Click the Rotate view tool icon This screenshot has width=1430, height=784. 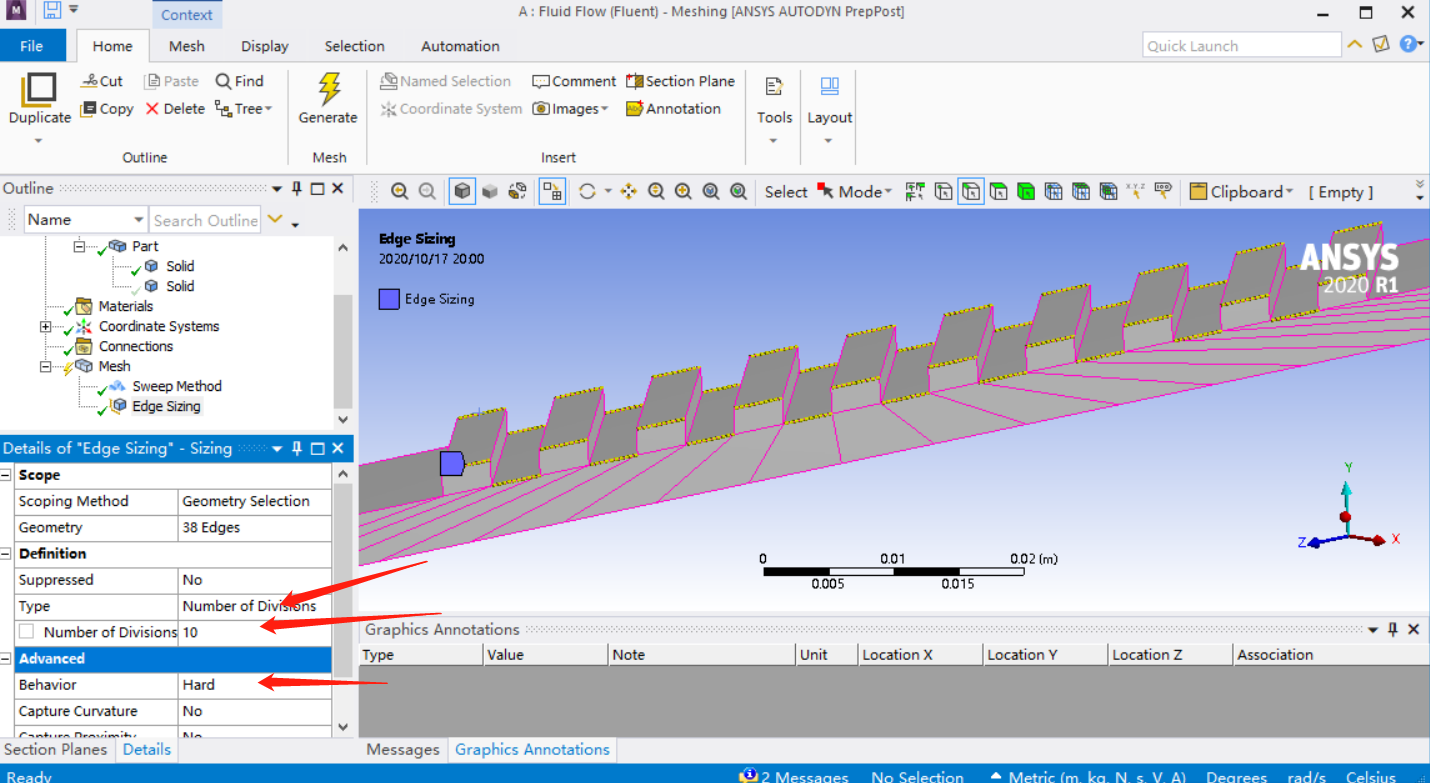coord(587,191)
